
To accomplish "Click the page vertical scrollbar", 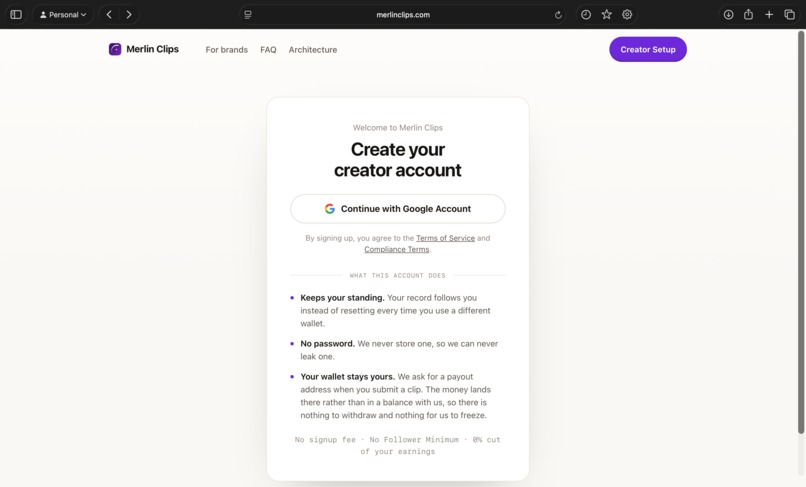I will point(801,231).
